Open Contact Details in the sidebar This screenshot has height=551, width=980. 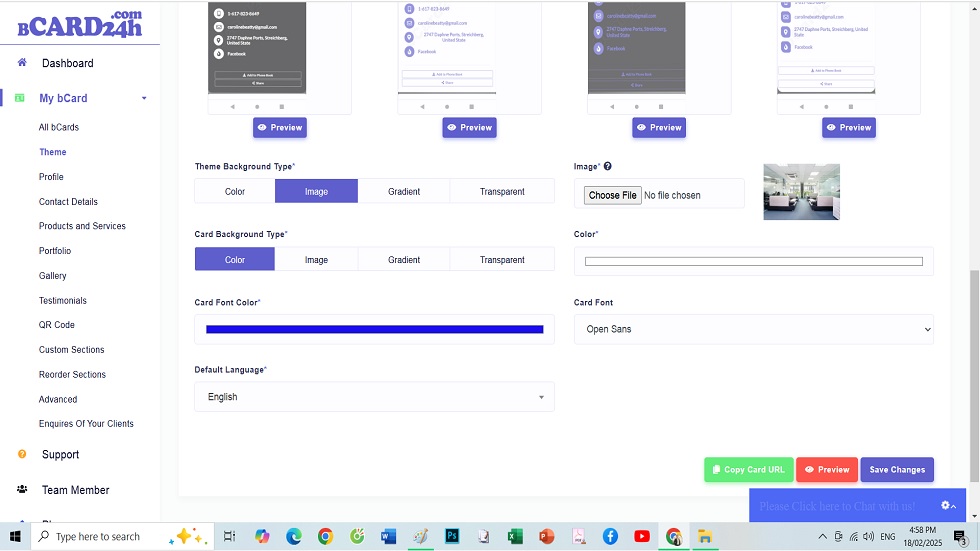pyautogui.click(x=68, y=202)
